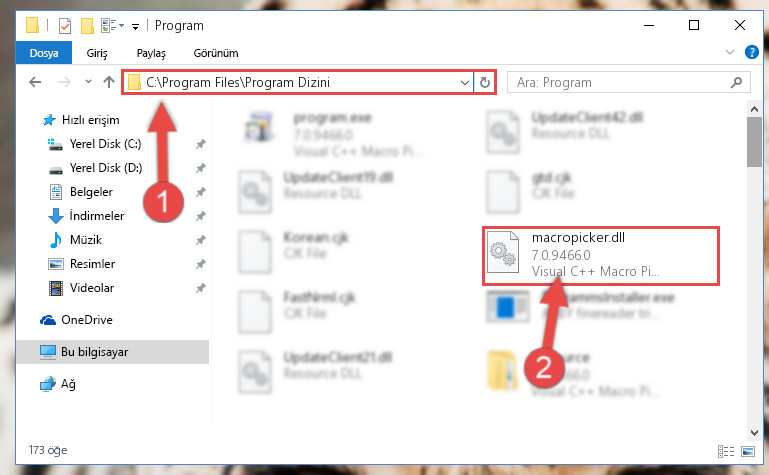Image resolution: width=769 pixels, height=475 pixels.
Task: Open İndirmeler in the navigation pane
Action: [97, 216]
